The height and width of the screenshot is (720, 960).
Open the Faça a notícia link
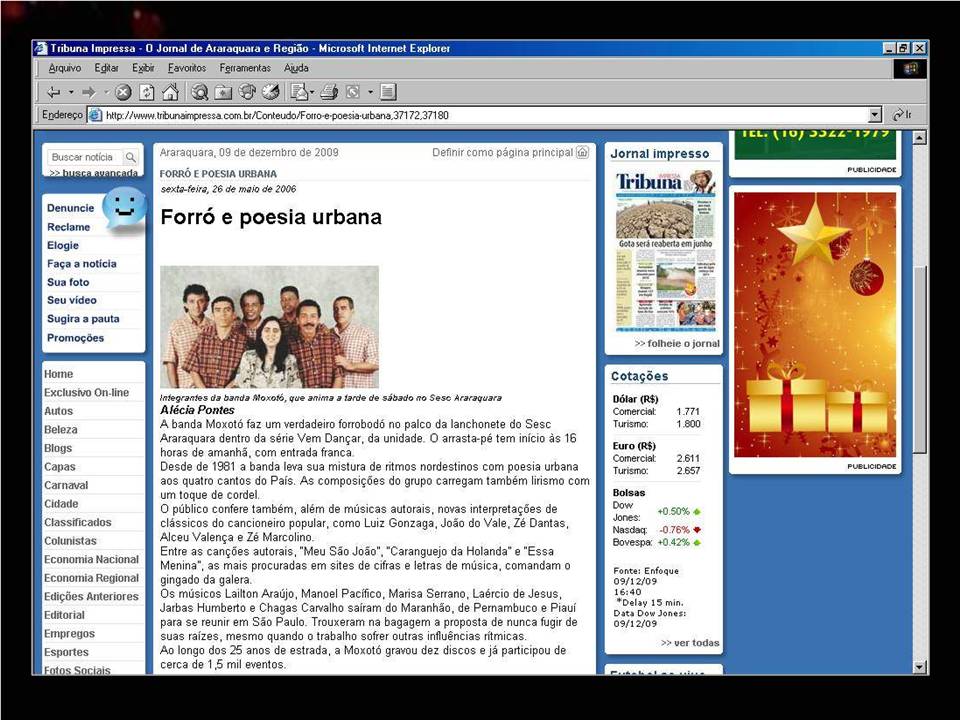81,264
